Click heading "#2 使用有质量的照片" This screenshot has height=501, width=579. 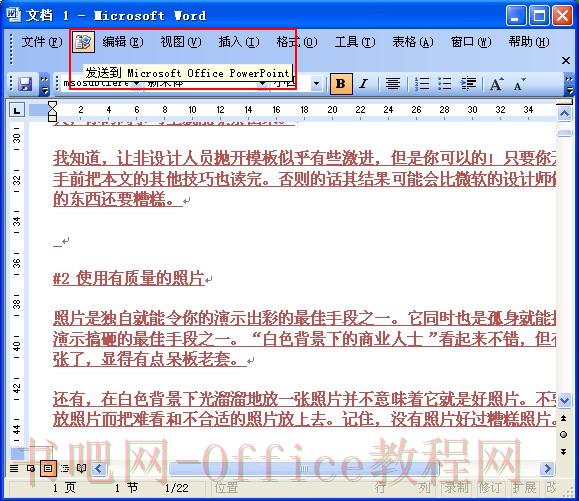coord(129,278)
